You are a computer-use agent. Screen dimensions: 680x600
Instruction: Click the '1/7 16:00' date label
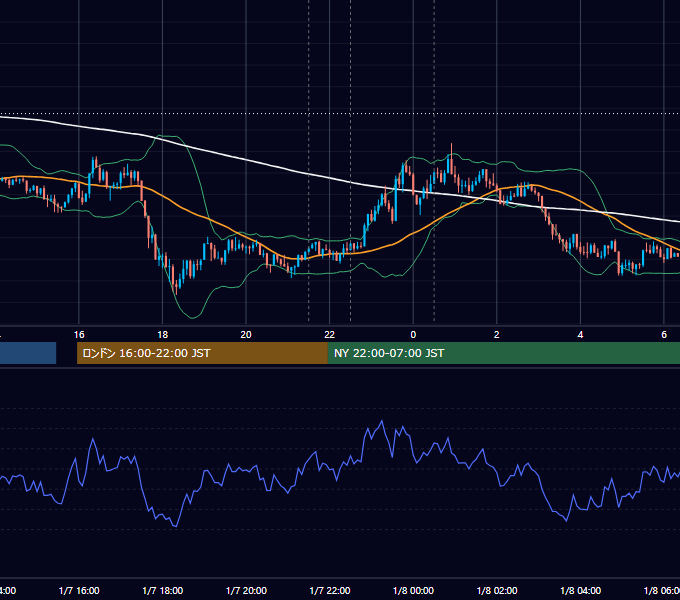(x=79, y=590)
